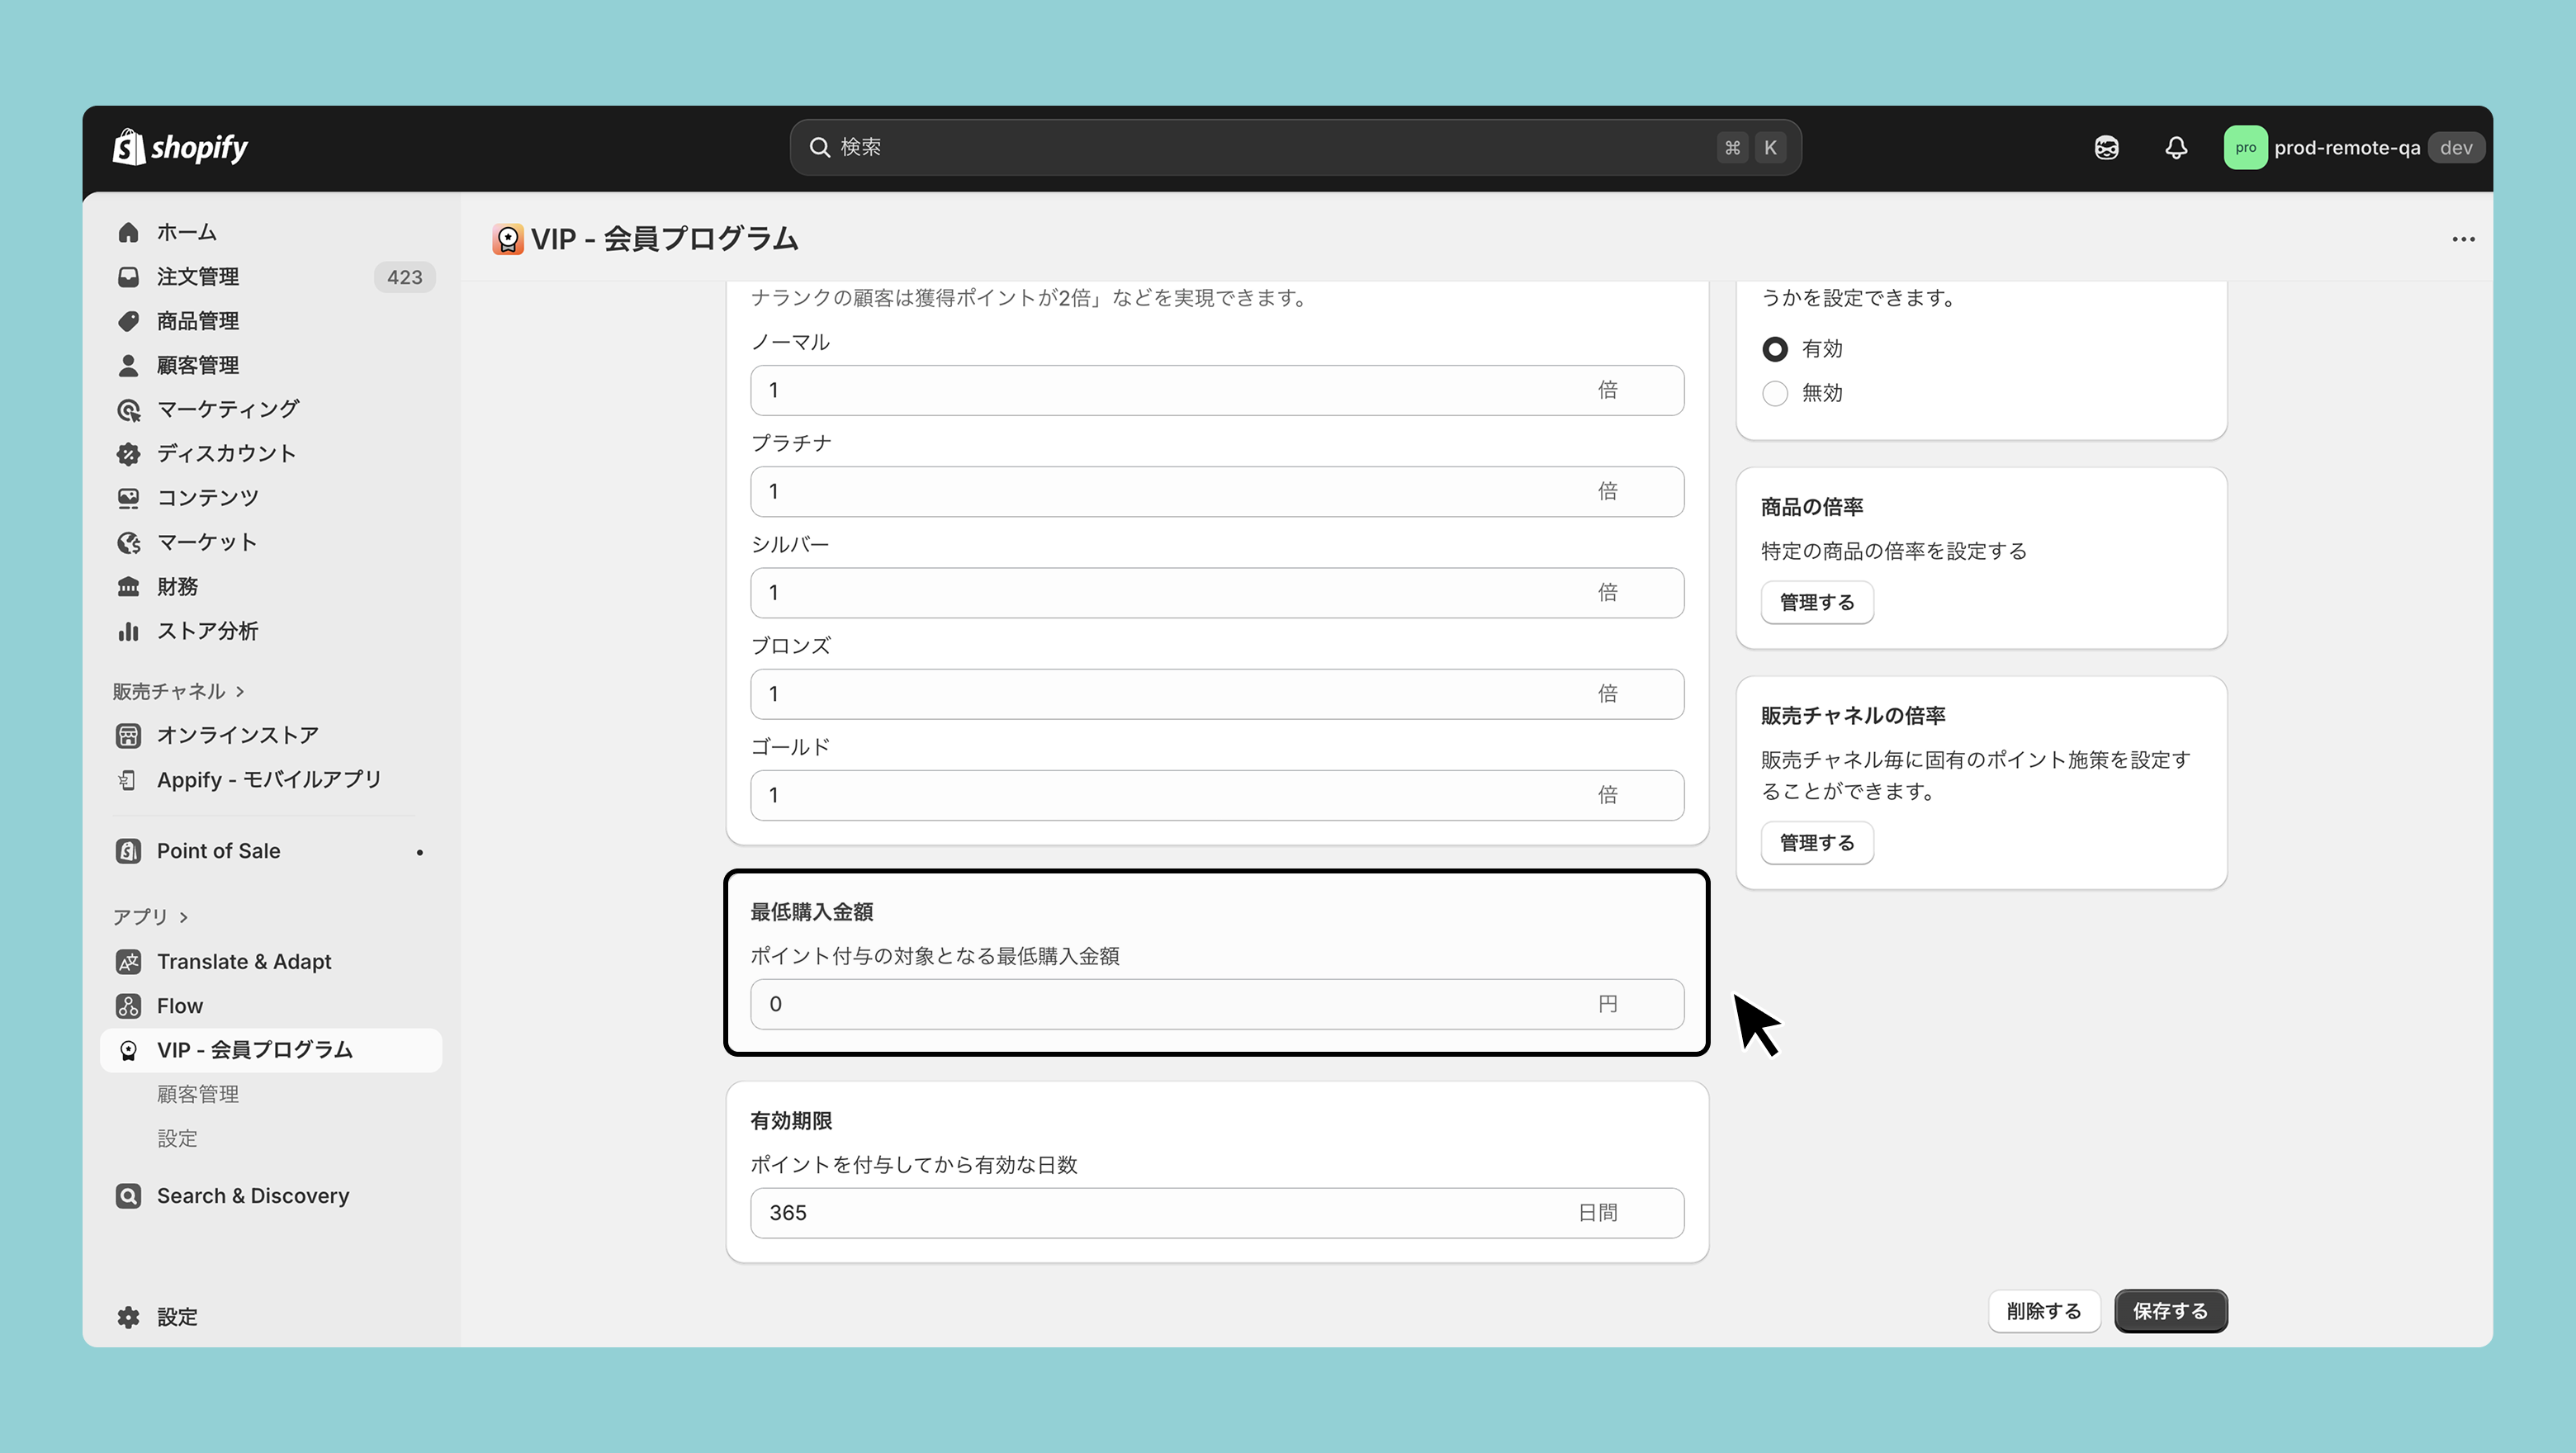Open the three-dot more actions menu
Image resolution: width=2576 pixels, height=1453 pixels.
[2463, 239]
